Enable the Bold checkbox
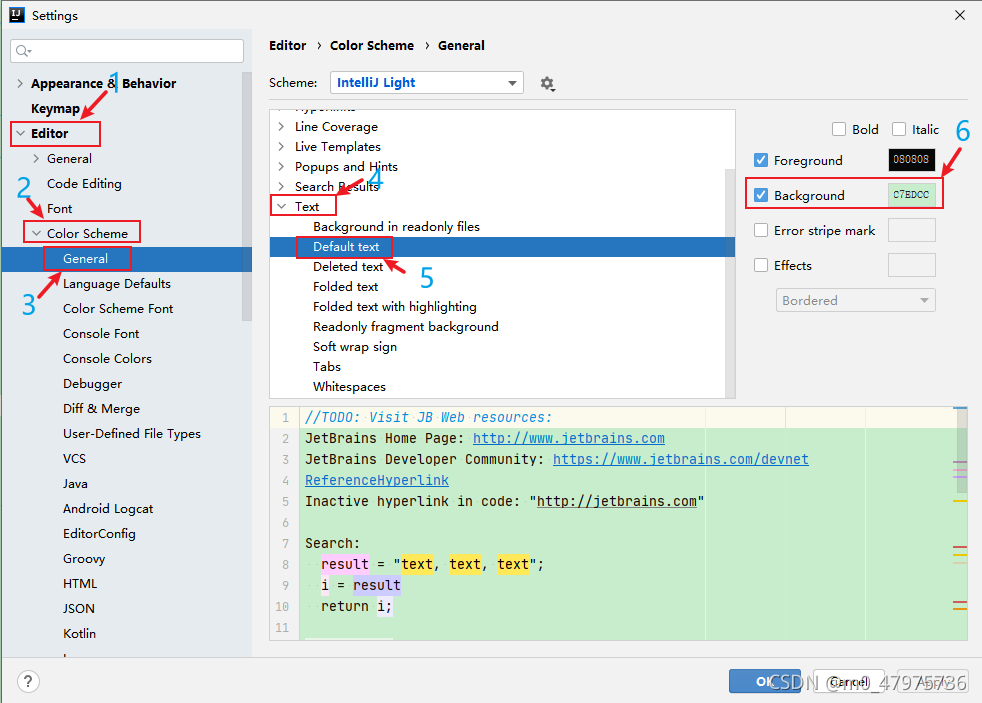The width and height of the screenshot is (982, 703). pos(839,129)
